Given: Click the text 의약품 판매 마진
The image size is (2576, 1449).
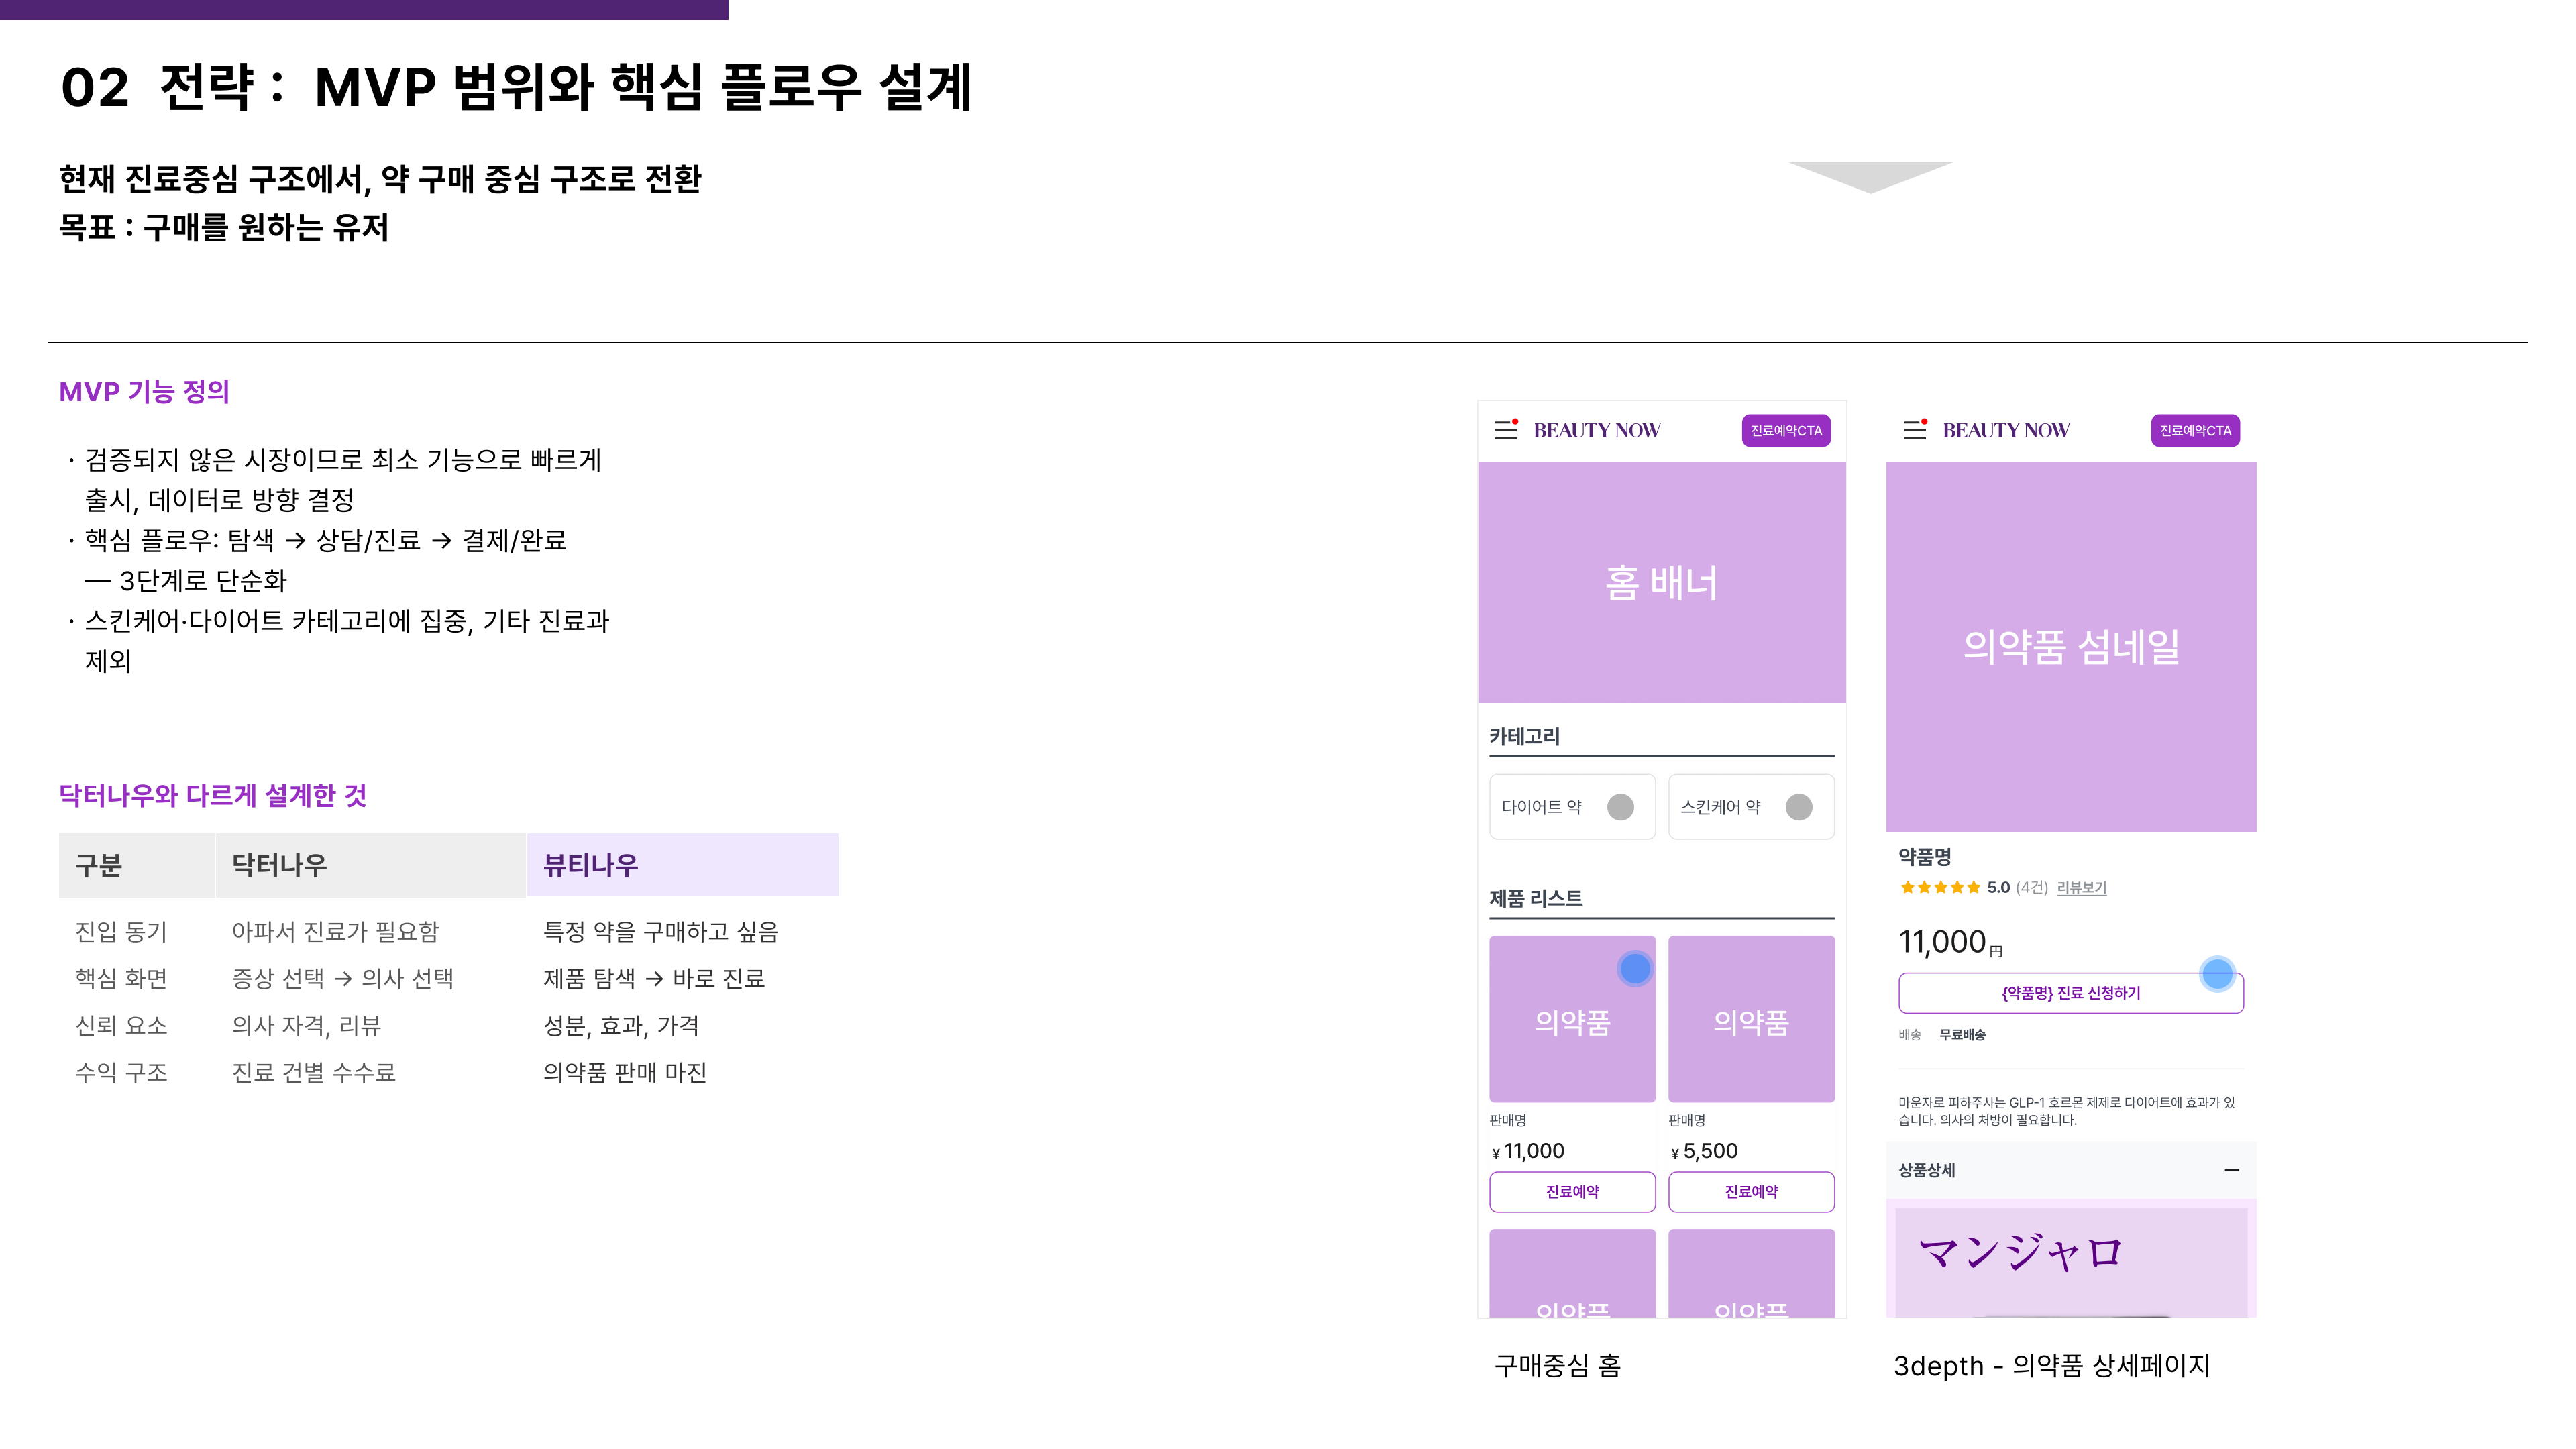Looking at the screenshot, I should click(625, 1073).
